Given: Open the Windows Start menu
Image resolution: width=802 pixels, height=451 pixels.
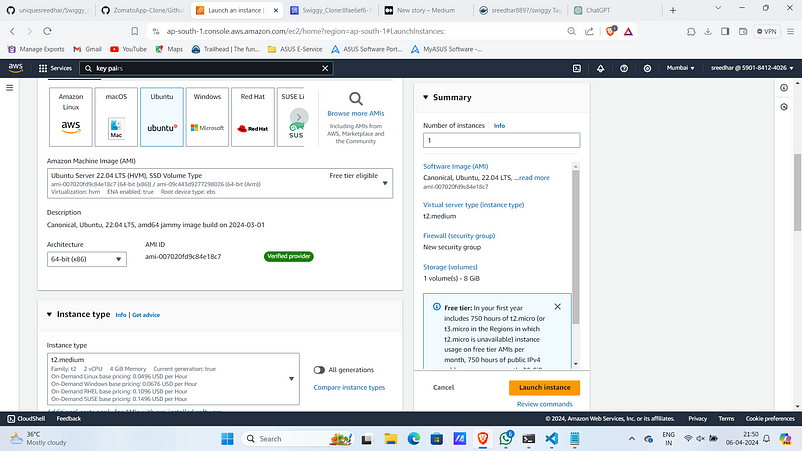Looking at the screenshot, I should 227,439.
